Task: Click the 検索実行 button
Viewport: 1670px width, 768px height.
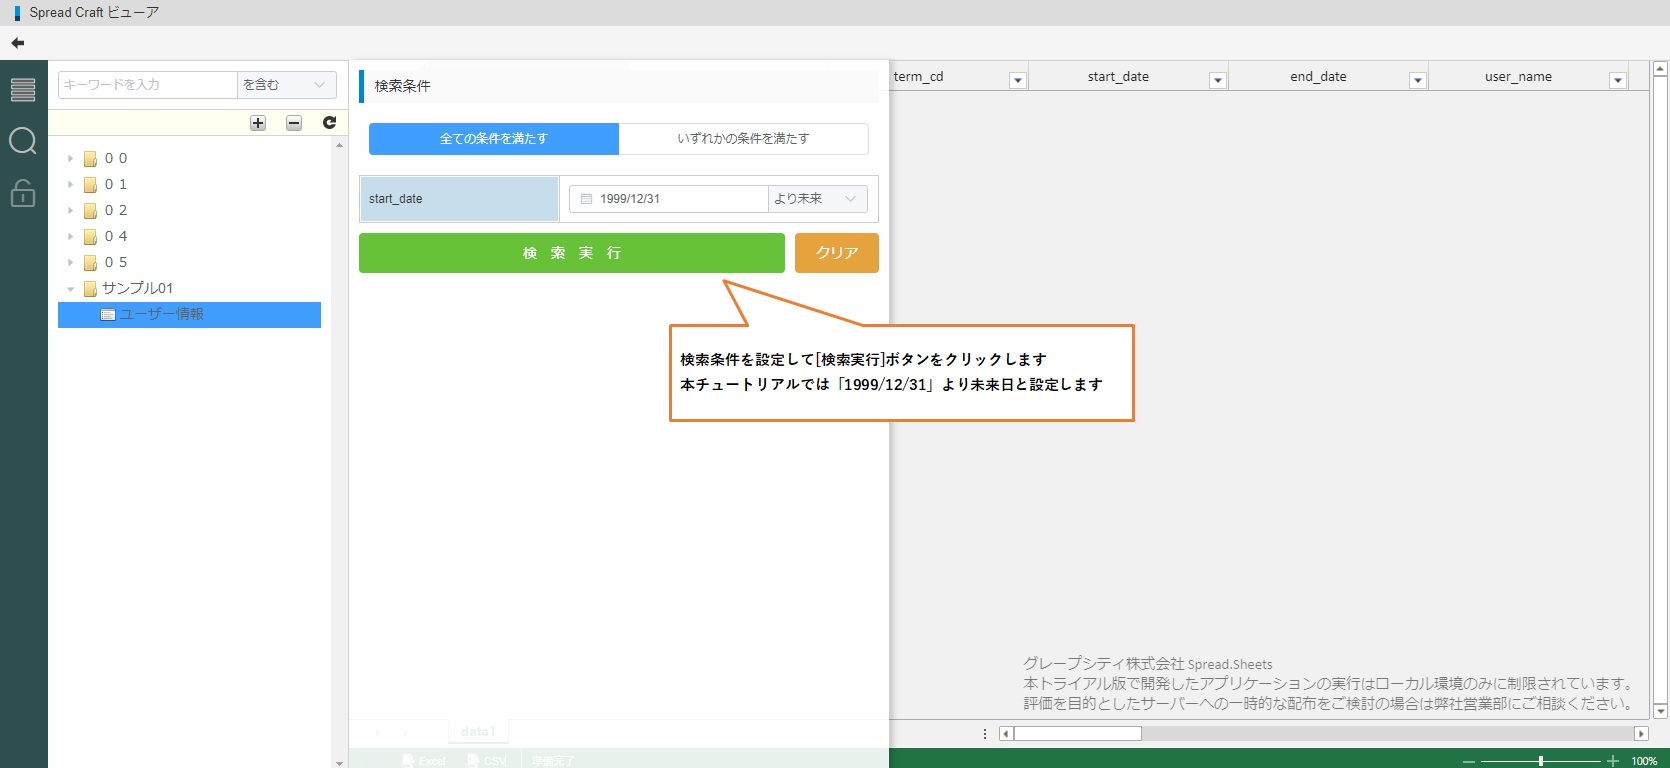Action: pos(571,253)
